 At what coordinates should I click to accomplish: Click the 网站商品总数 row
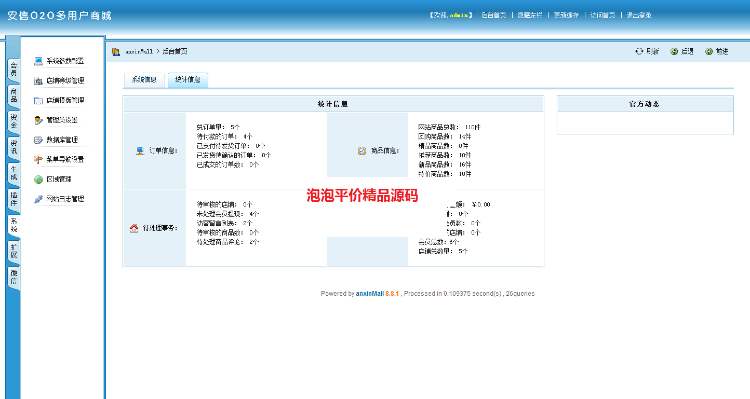point(449,127)
